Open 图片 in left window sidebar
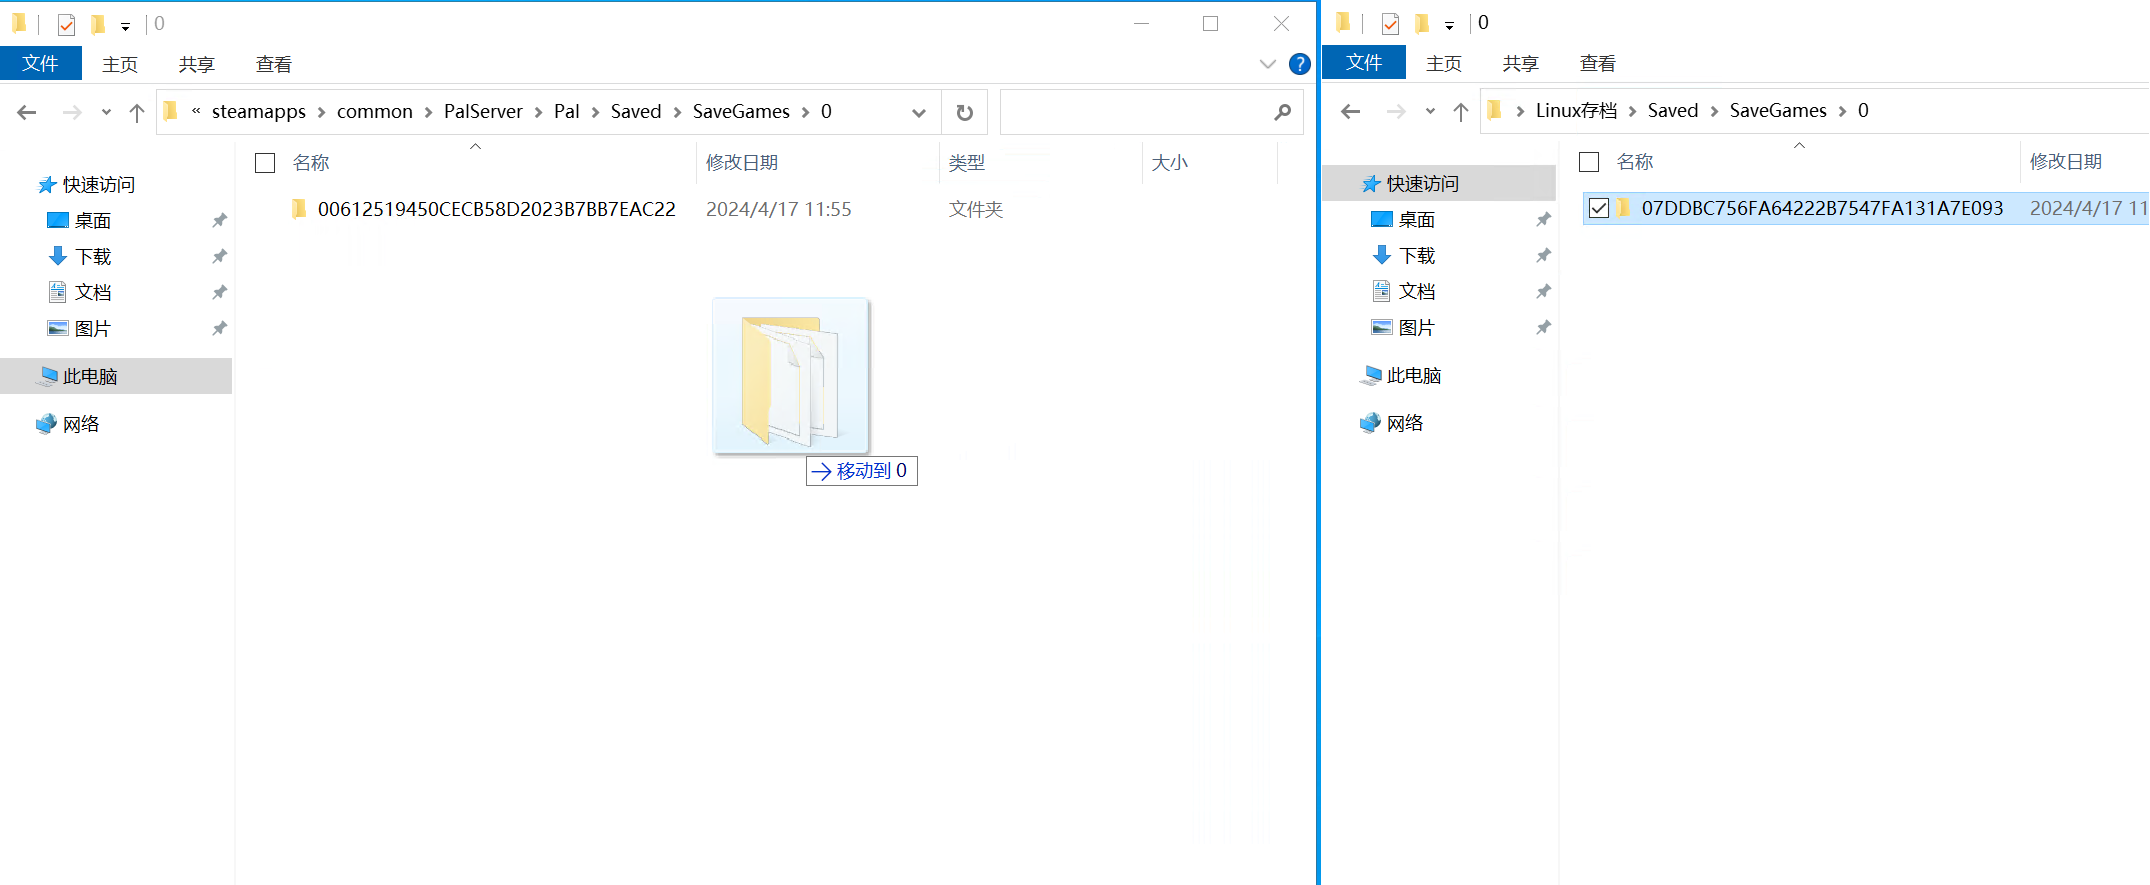Viewport: 2150px width, 885px height. pyautogui.click(x=93, y=328)
